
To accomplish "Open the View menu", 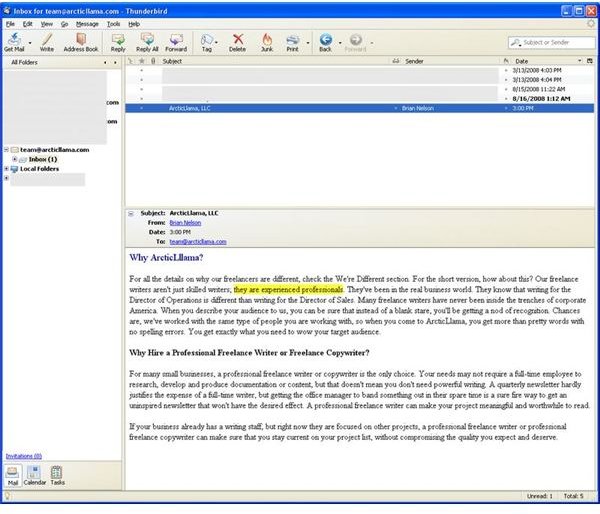I will [47, 24].
